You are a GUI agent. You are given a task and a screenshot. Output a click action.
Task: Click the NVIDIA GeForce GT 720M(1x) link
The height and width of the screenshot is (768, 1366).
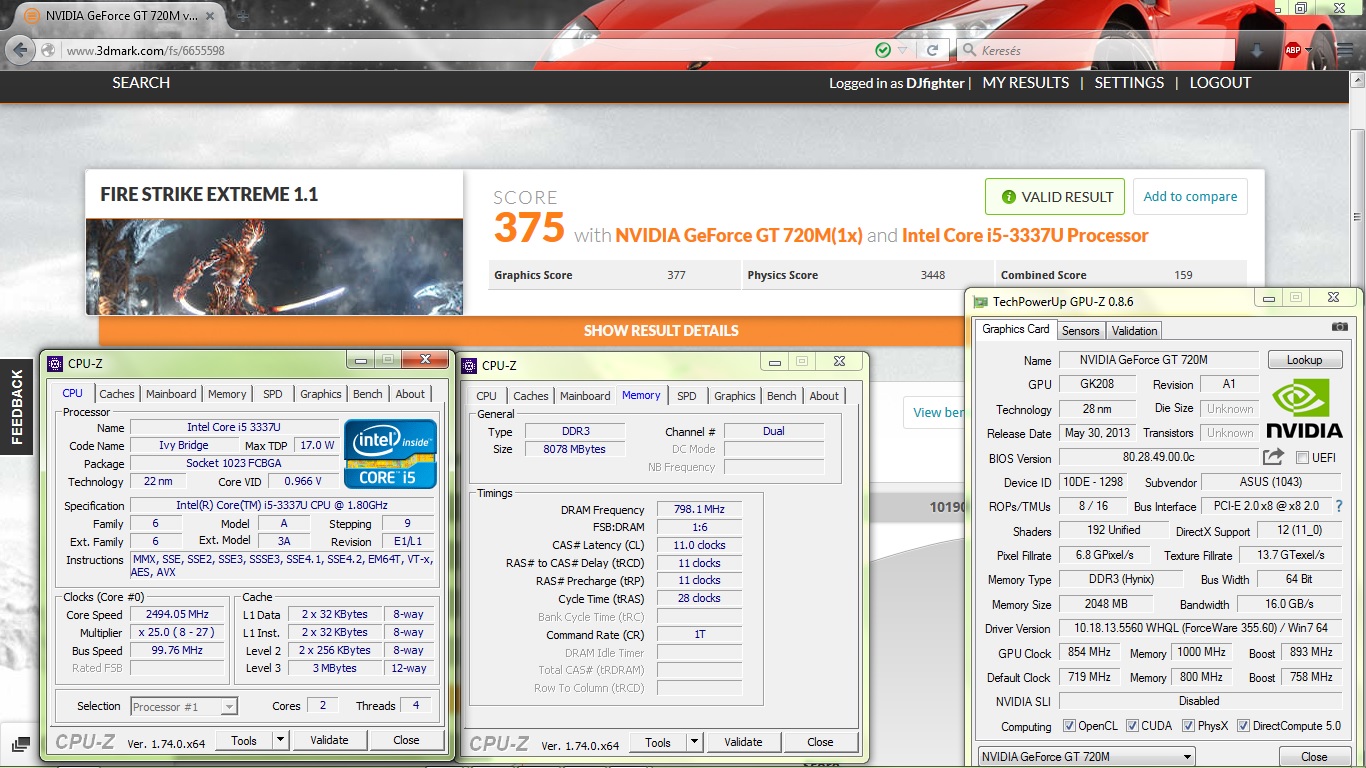(x=738, y=236)
